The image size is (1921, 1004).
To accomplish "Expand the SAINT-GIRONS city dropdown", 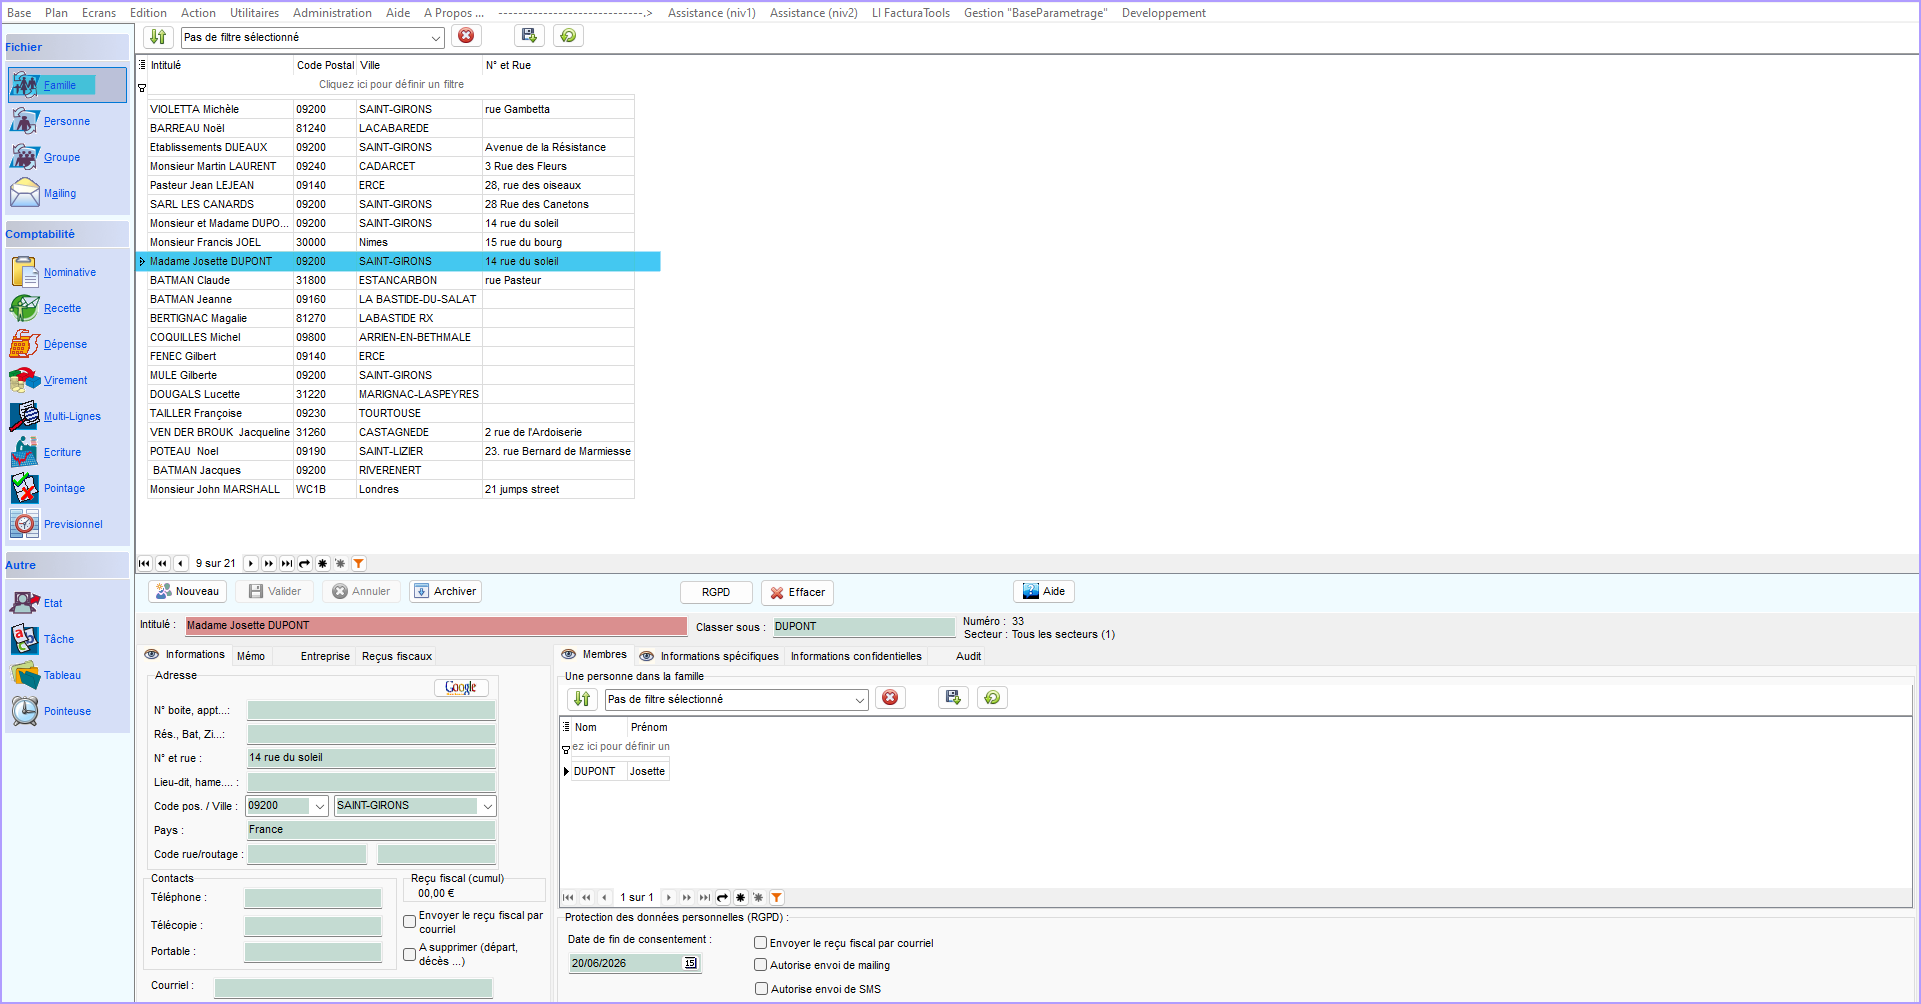I will [x=488, y=806].
